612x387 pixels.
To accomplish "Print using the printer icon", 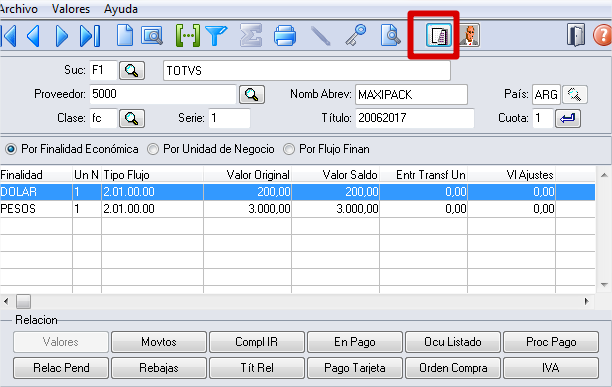I will (x=285, y=36).
